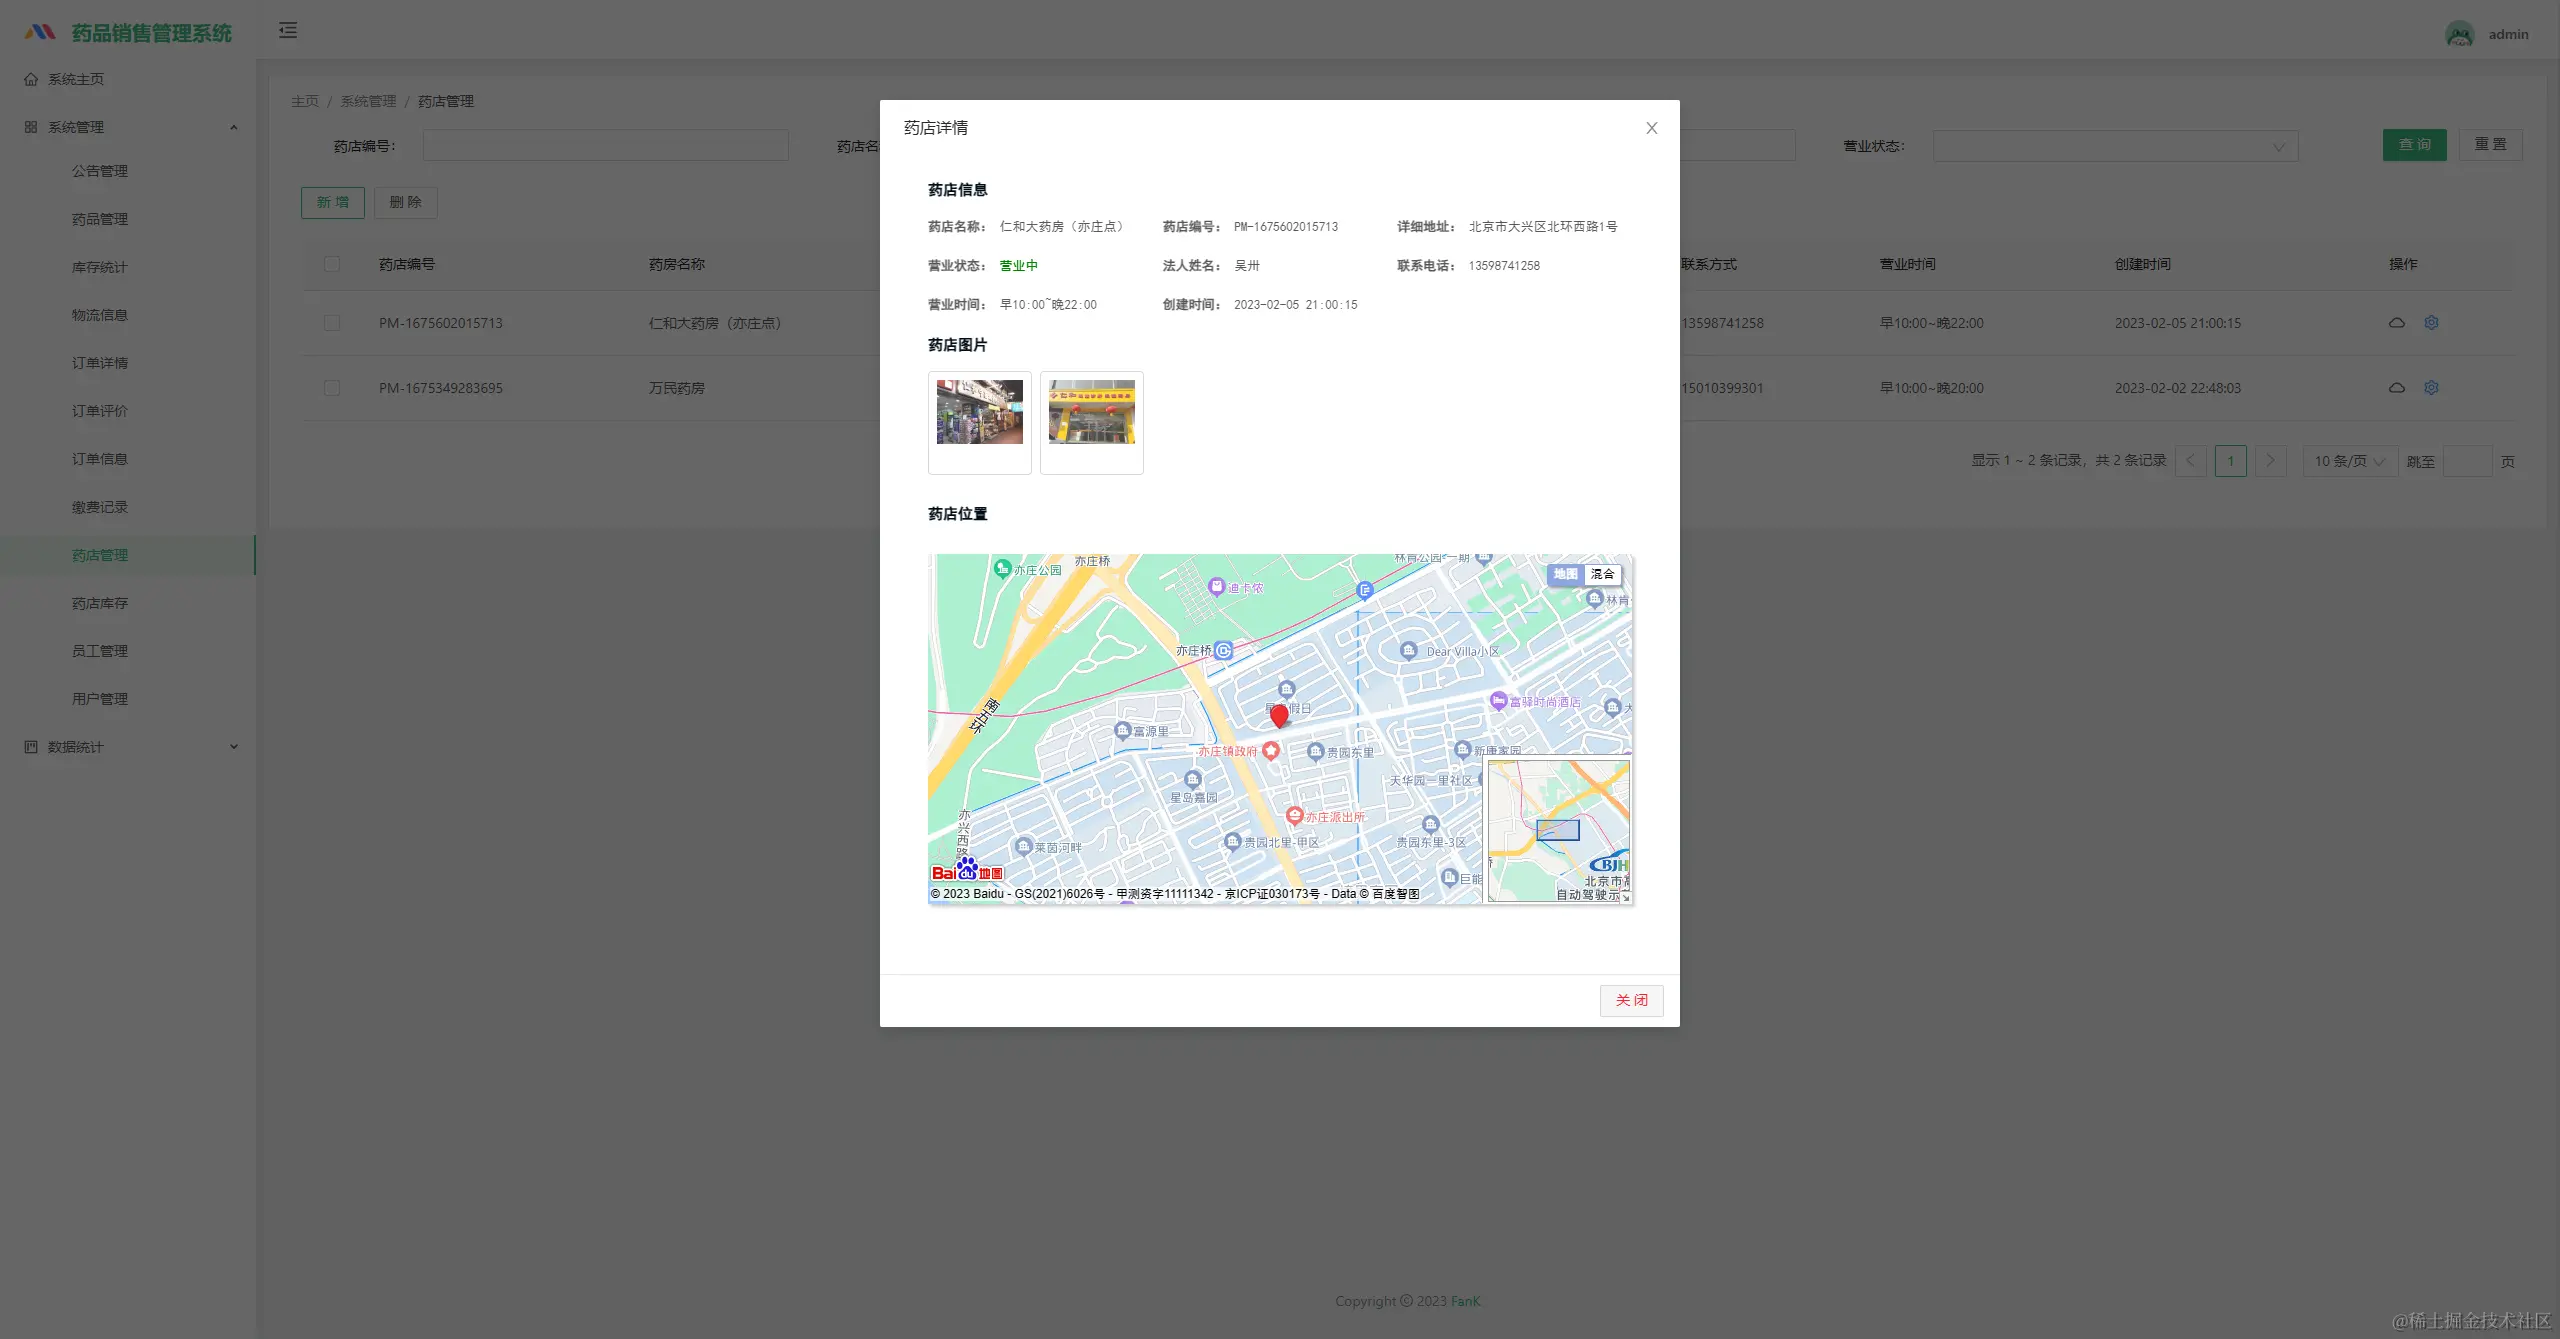
Task: Click the gear settings icon for 万民药房 row
Action: [2431, 388]
